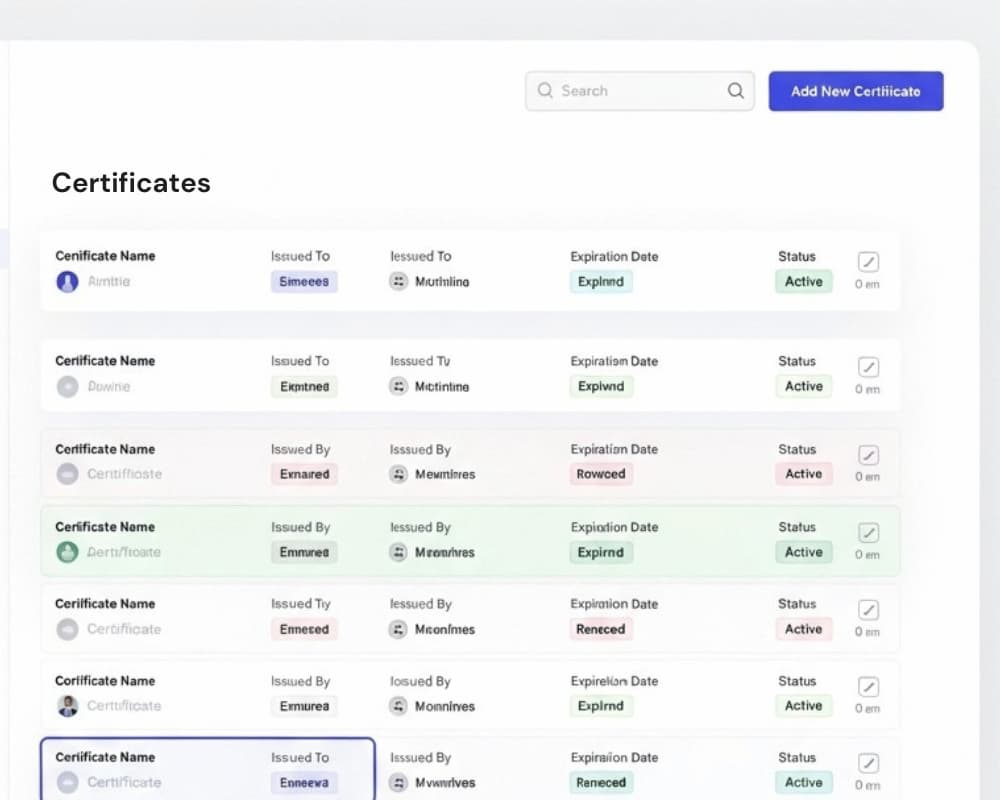Open edit icon for the Emmrea row
This screenshot has height=800, width=1000.
coord(868,533)
